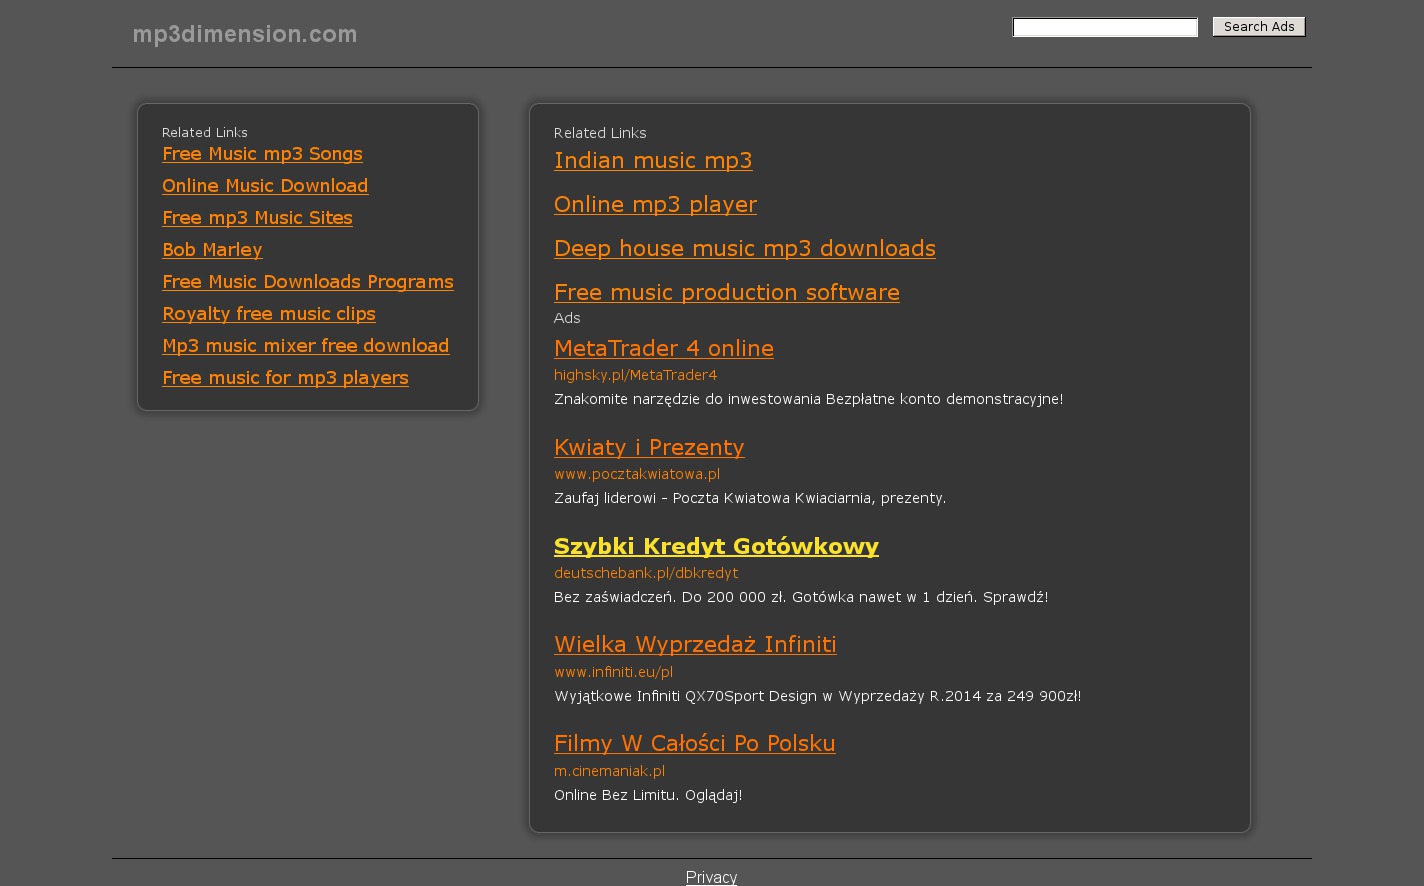
Task: Click Free music production software link
Action: 726,292
